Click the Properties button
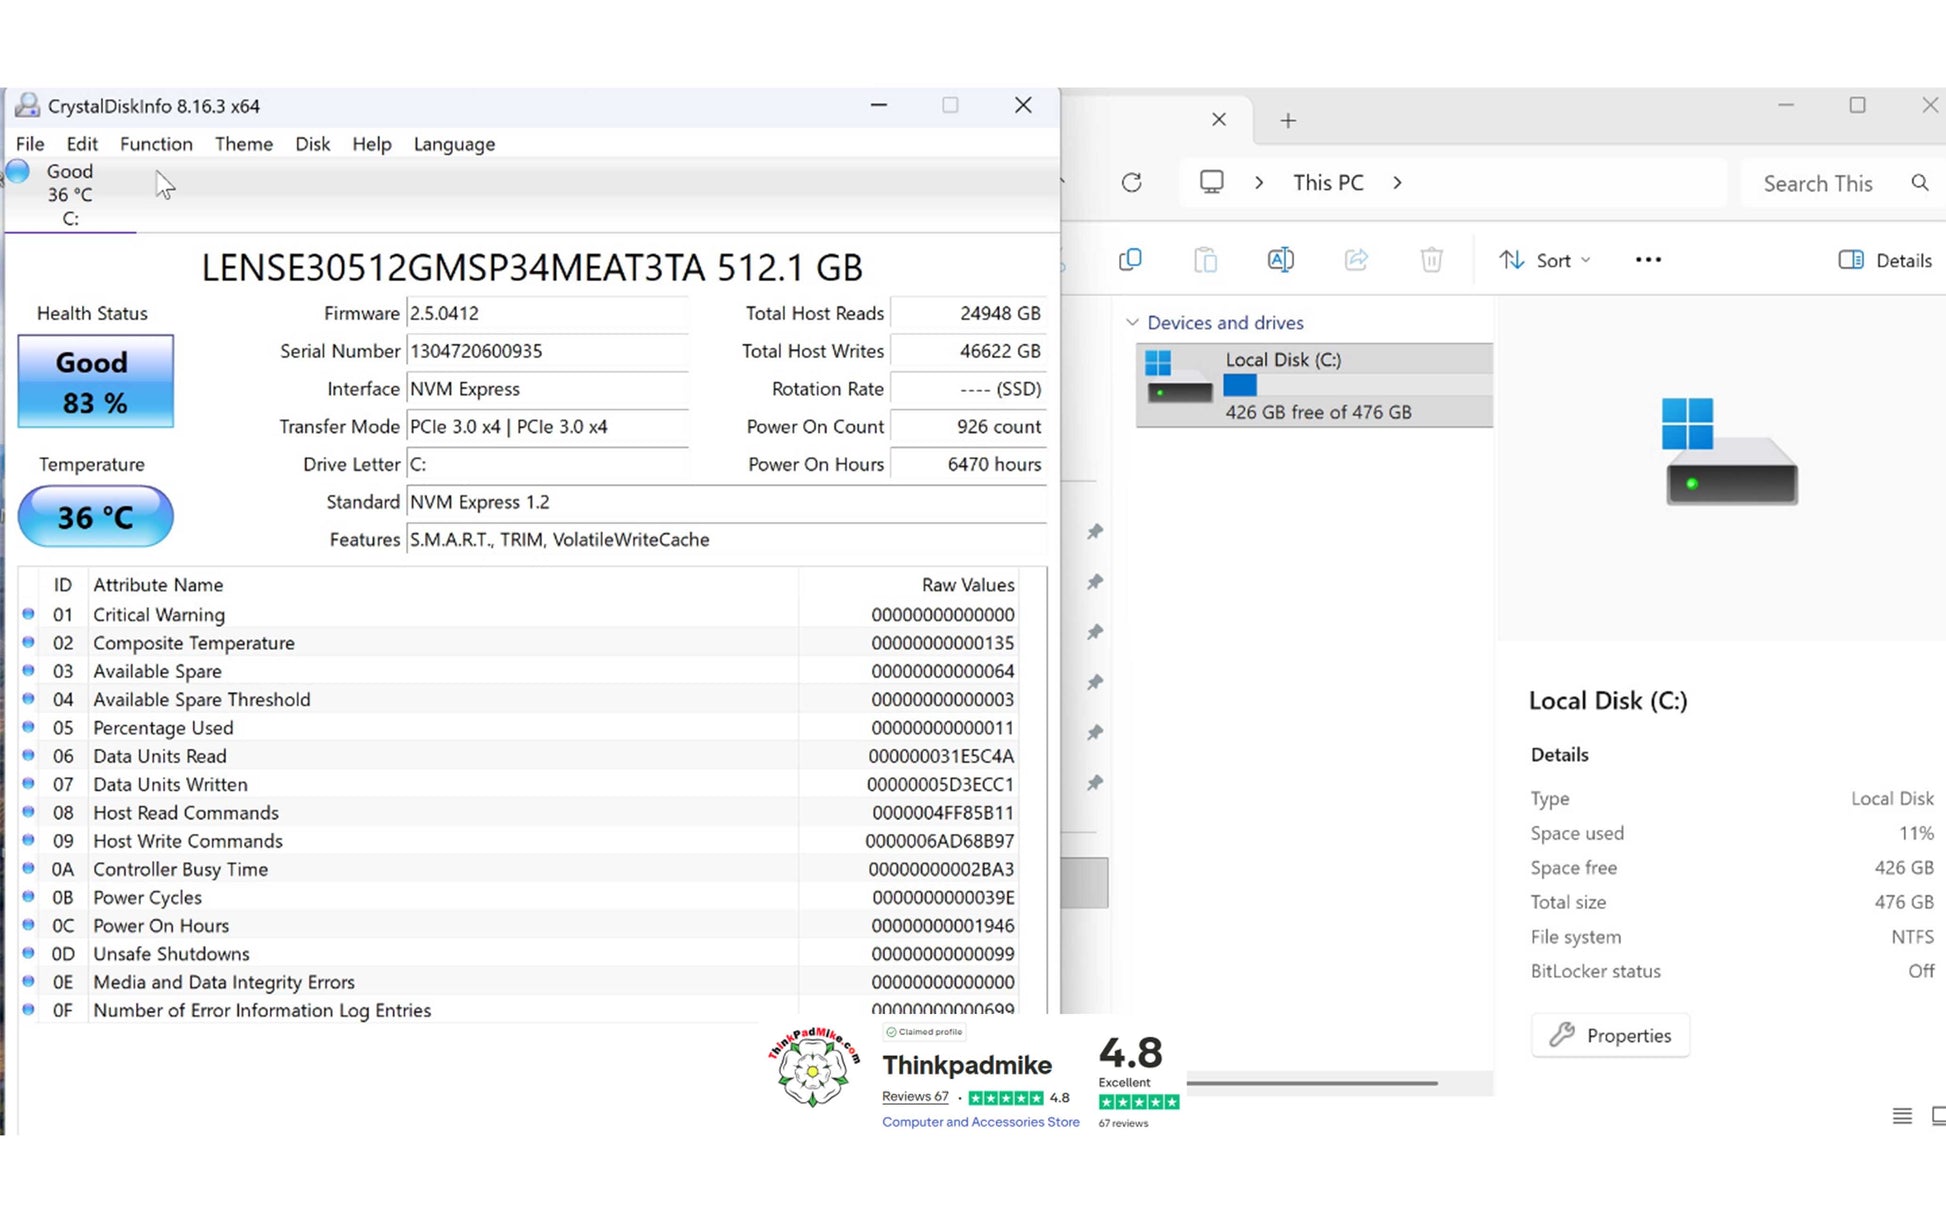This screenshot has height=1223, width=1946. click(x=1610, y=1035)
